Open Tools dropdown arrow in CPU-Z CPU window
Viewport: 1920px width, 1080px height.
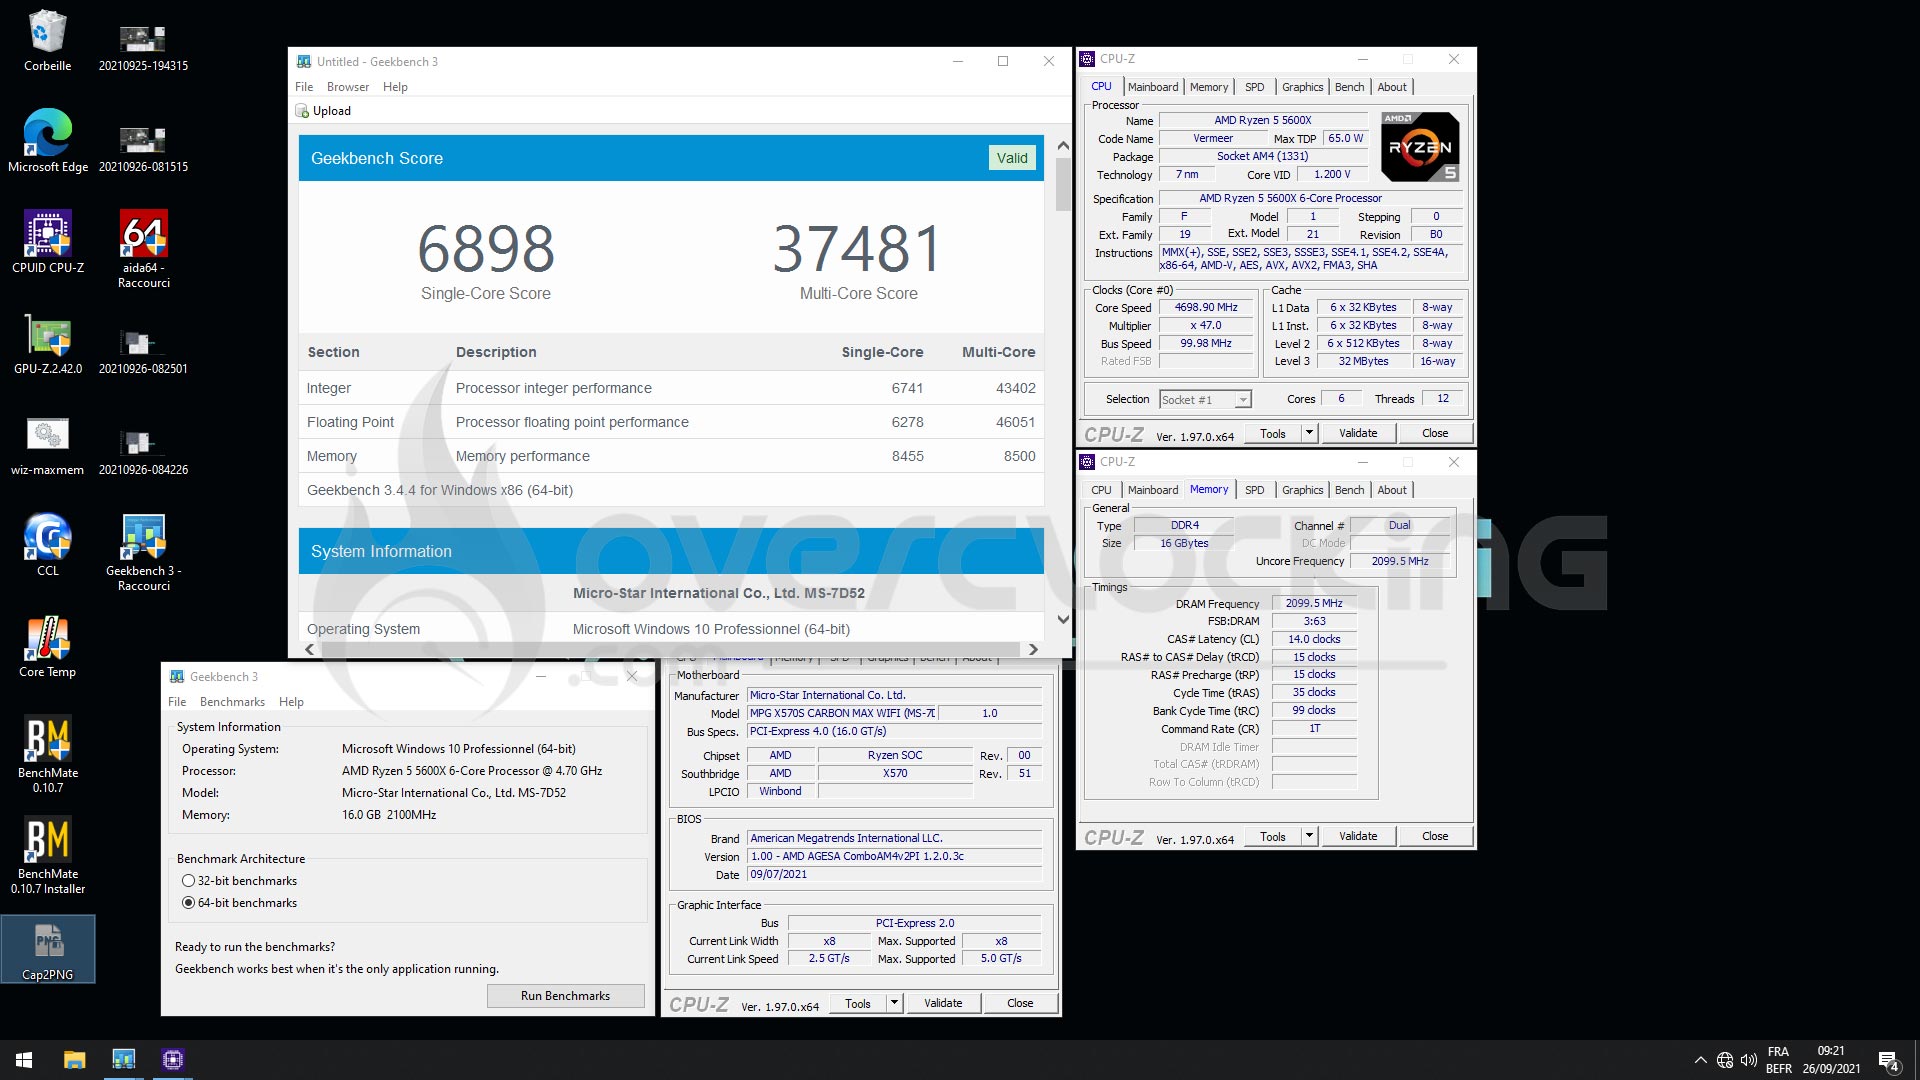1309,433
